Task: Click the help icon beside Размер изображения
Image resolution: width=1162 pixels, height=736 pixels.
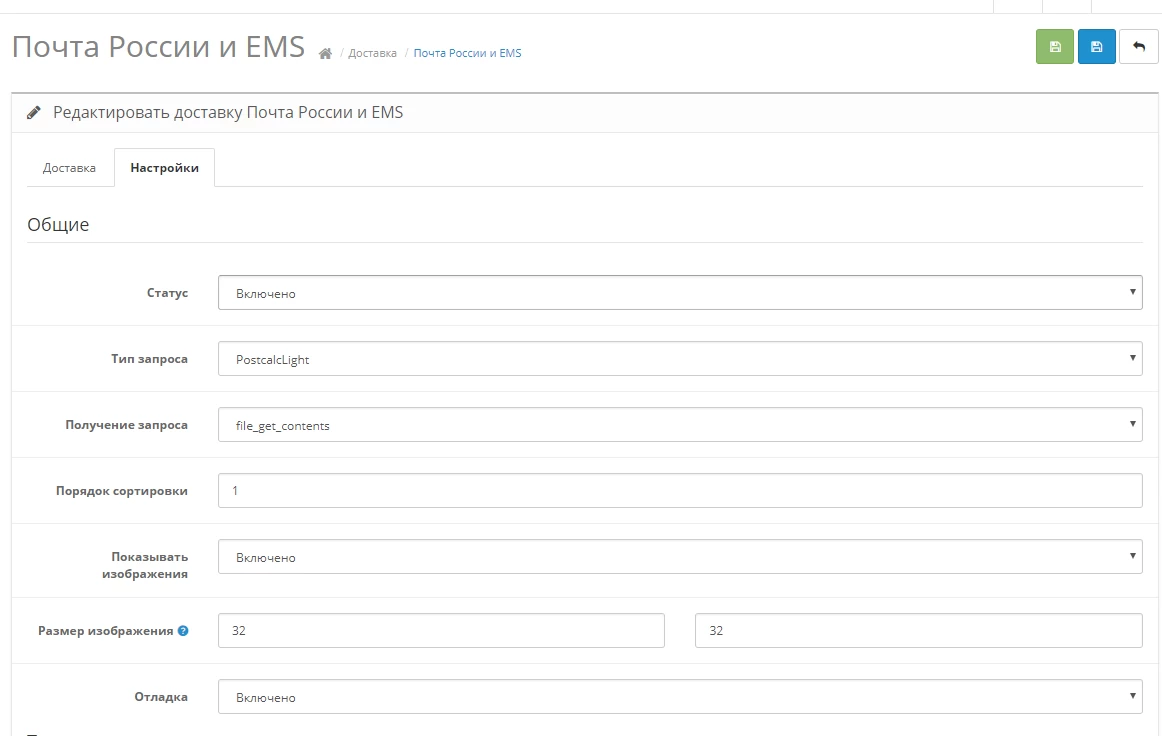Action: tap(183, 631)
